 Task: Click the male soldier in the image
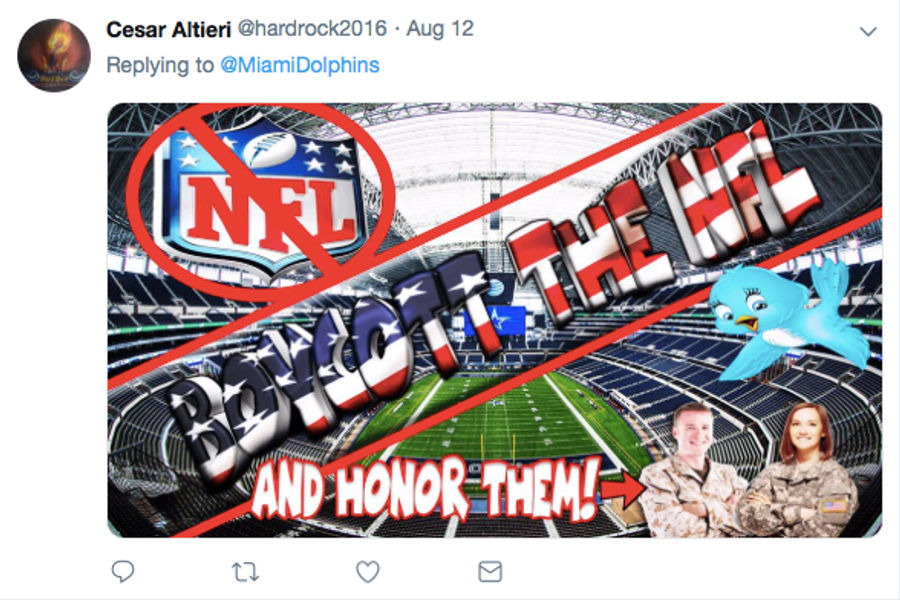coord(695,471)
